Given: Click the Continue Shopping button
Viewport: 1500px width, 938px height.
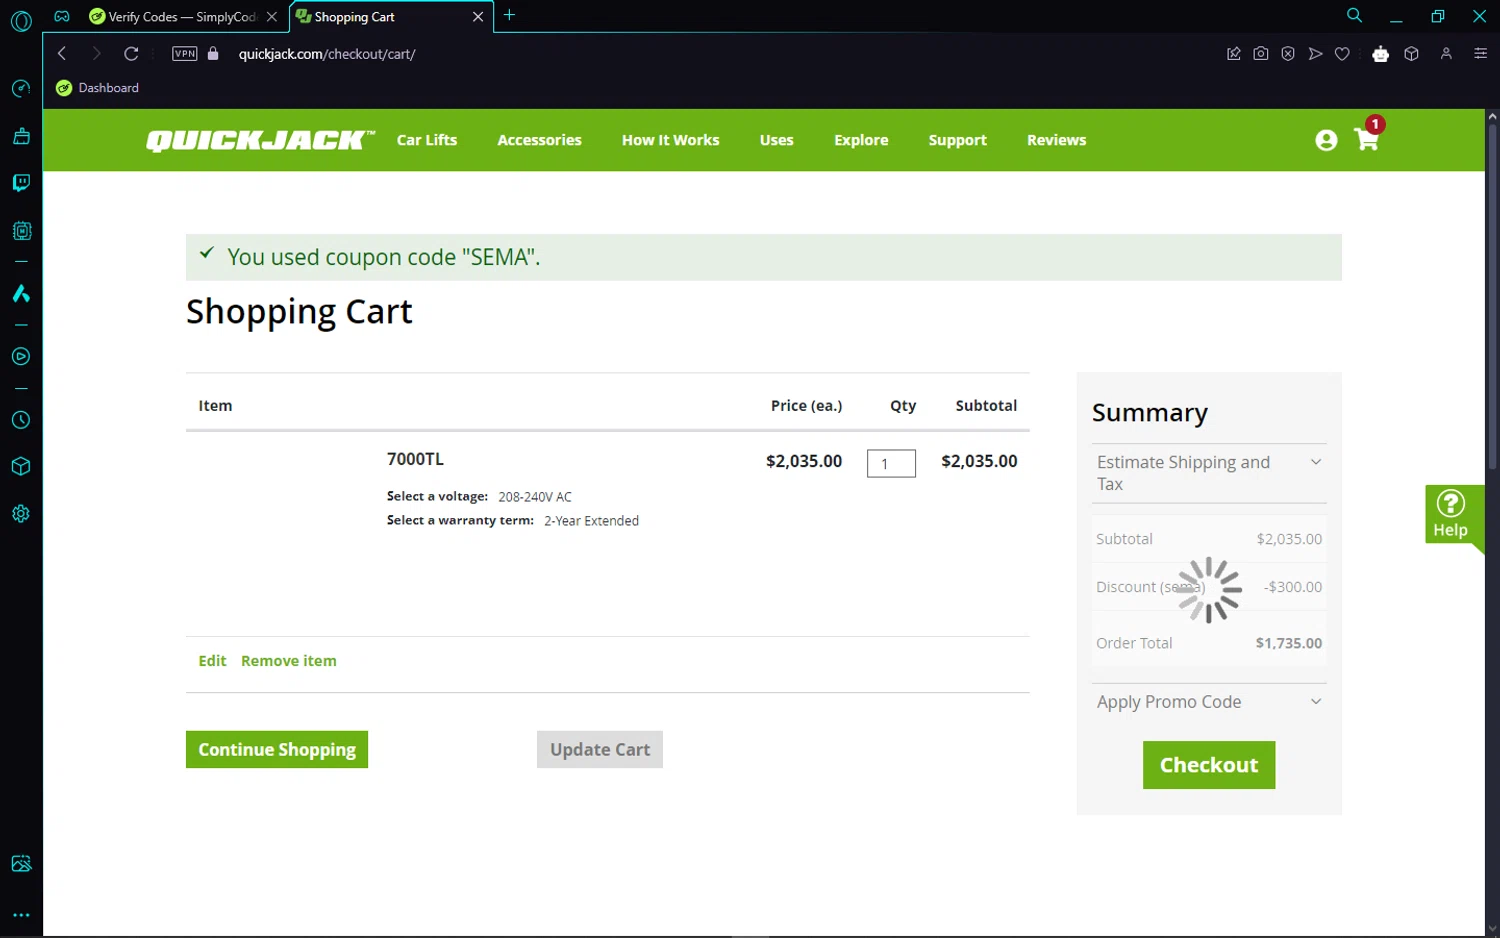Looking at the screenshot, I should (277, 750).
